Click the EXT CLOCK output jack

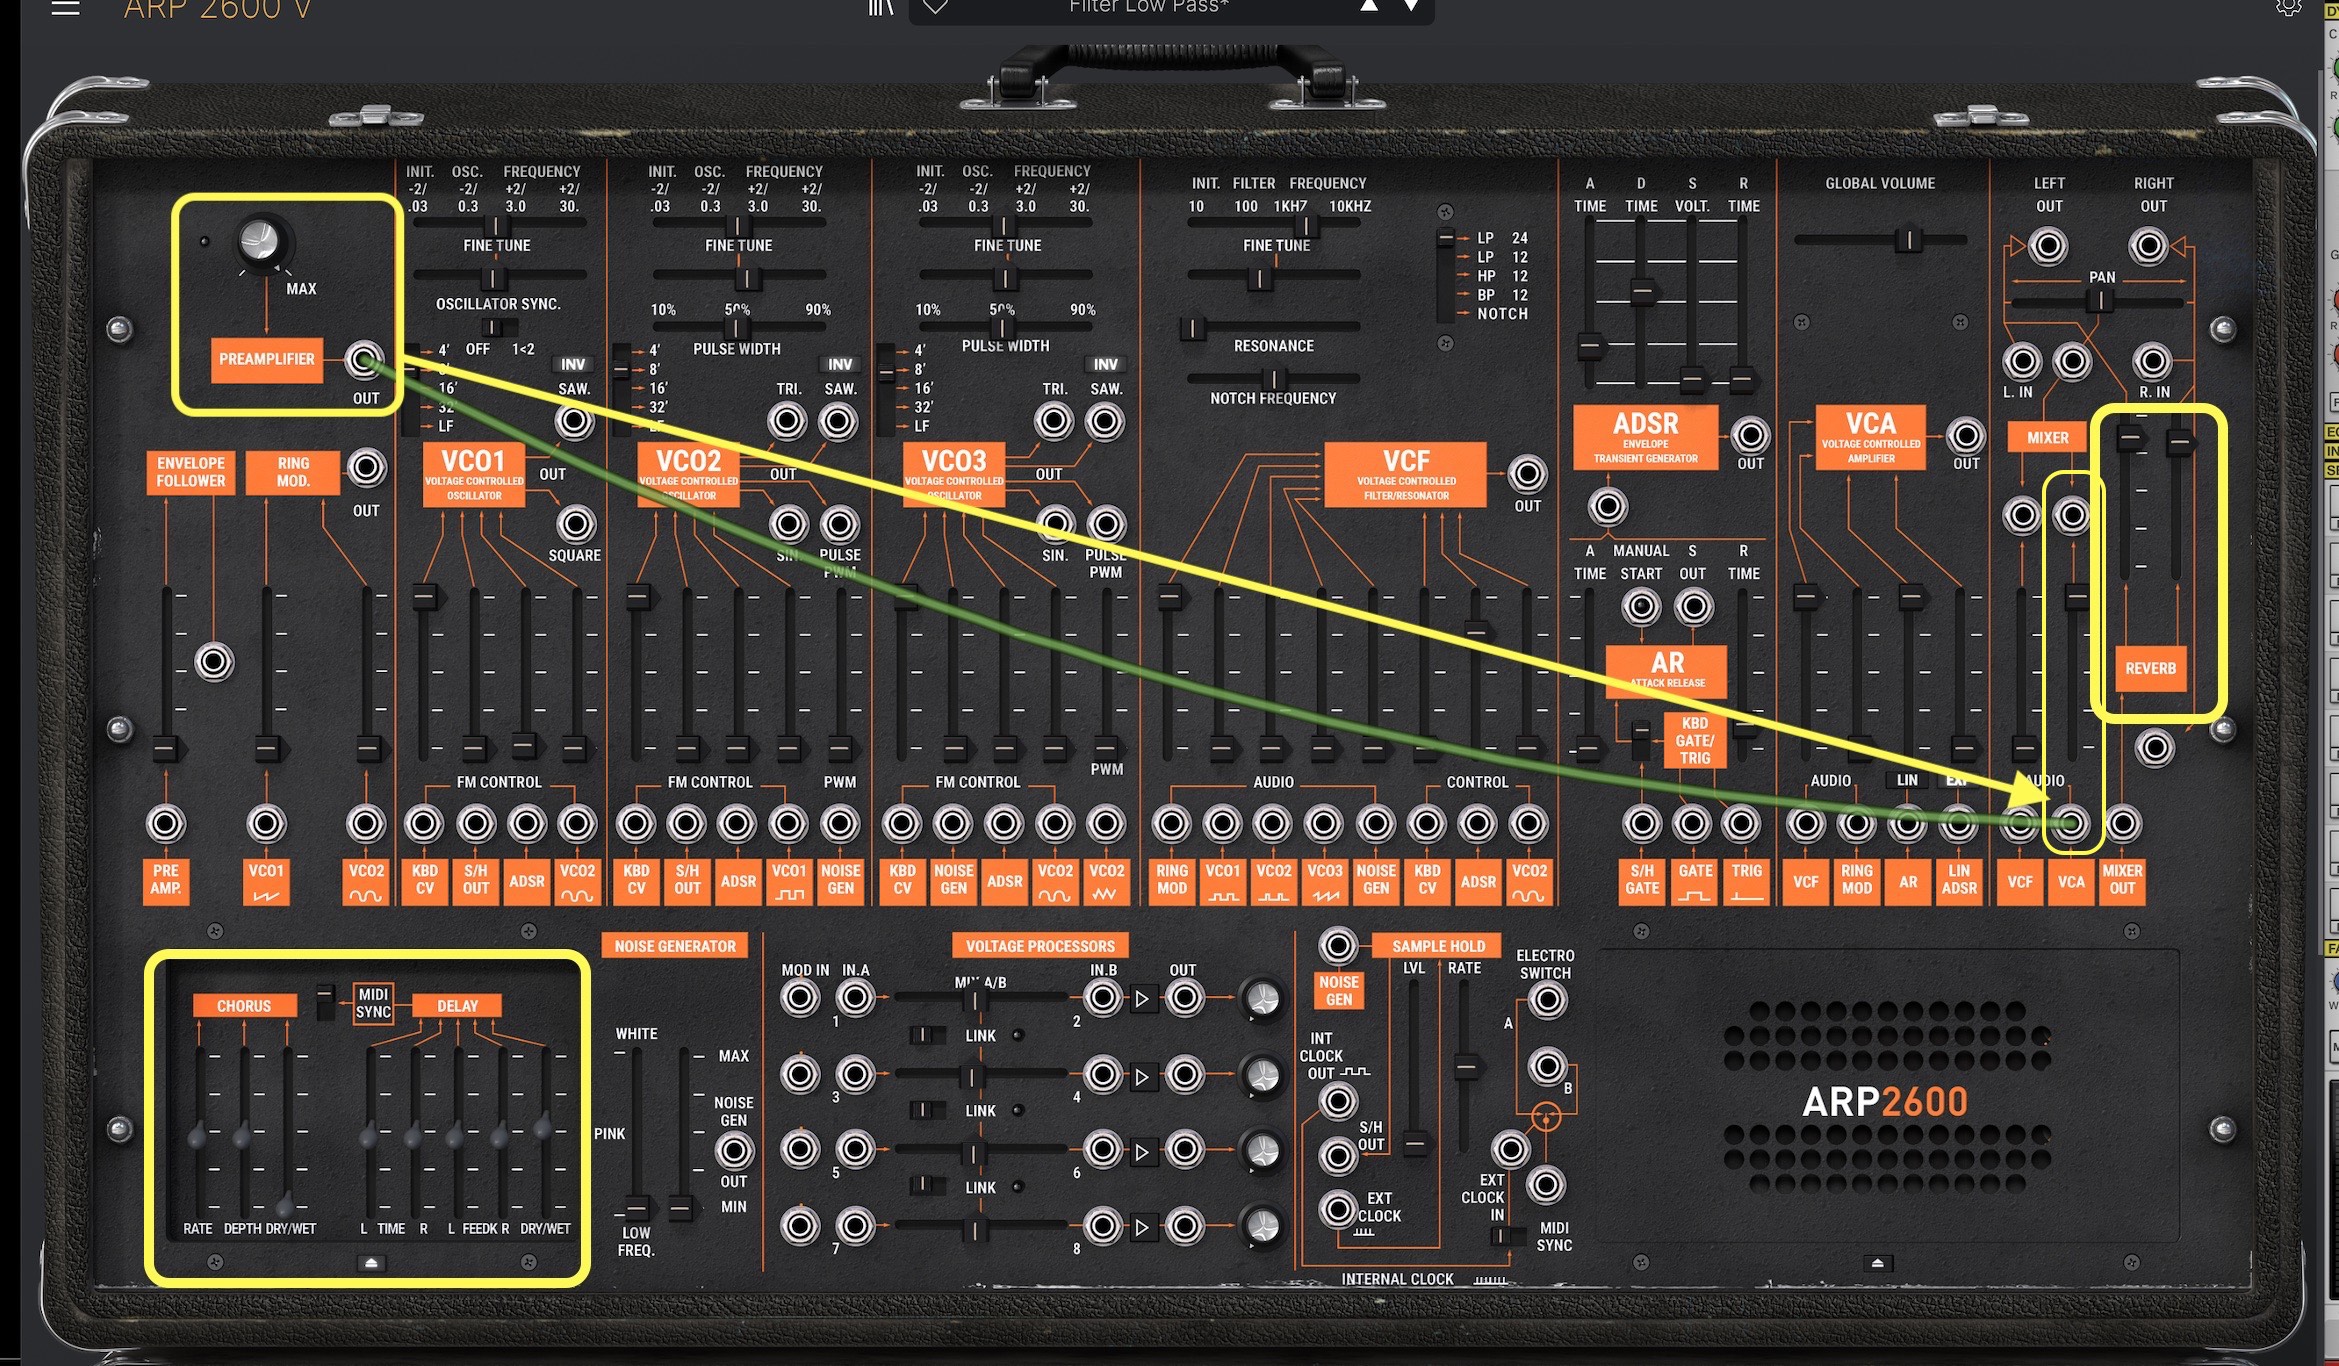[1337, 1209]
